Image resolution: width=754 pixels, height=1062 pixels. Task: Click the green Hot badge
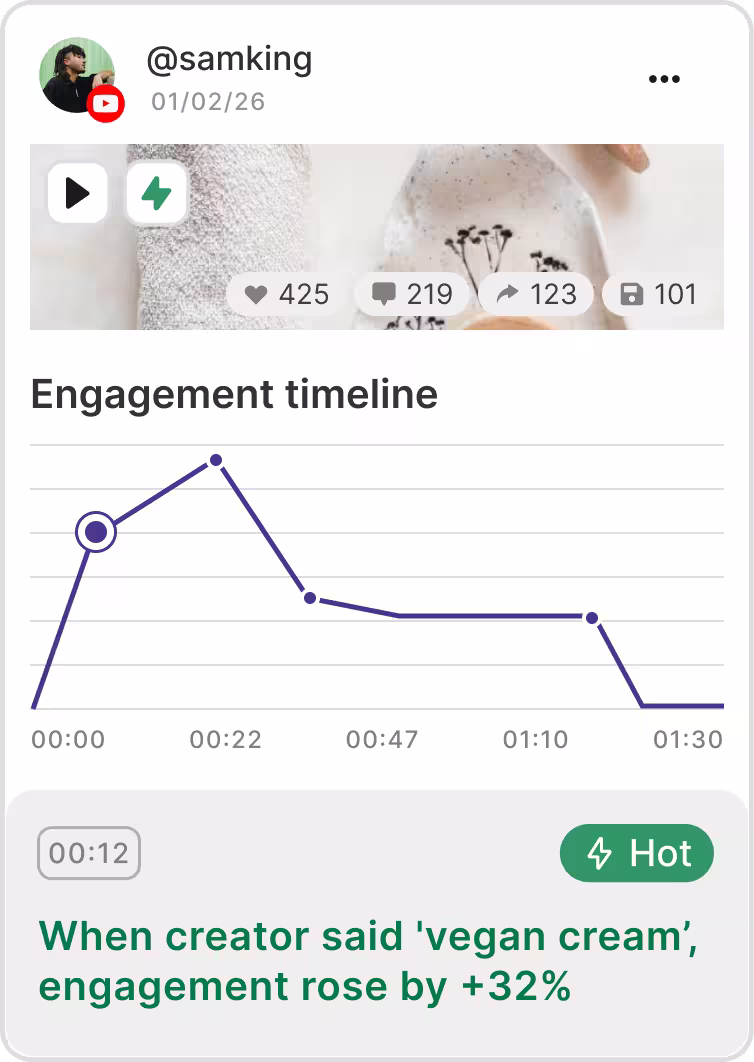tap(637, 853)
